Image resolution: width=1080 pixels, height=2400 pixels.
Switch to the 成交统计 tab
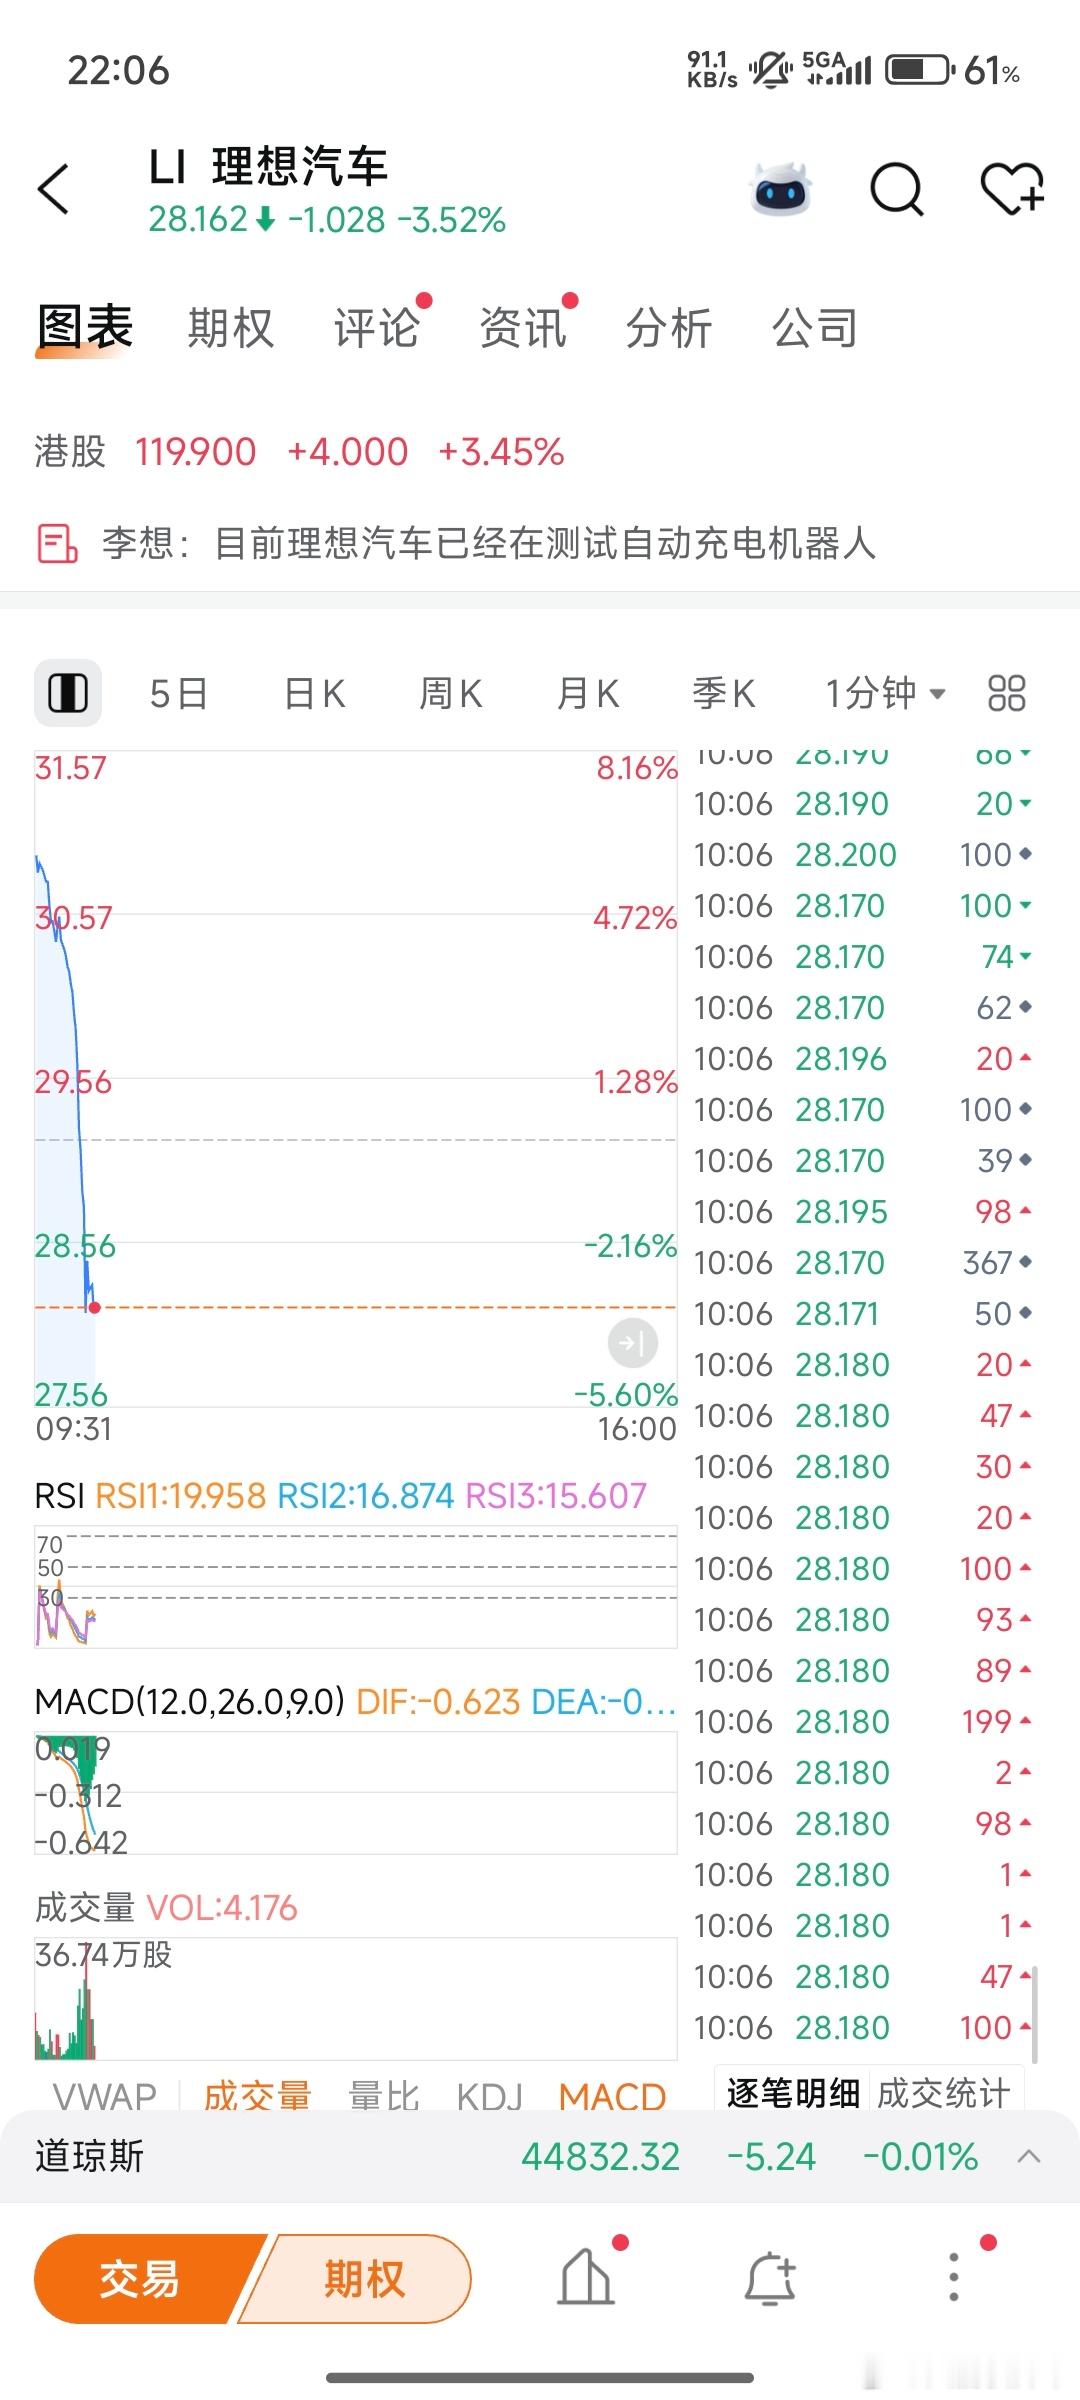tap(943, 2092)
